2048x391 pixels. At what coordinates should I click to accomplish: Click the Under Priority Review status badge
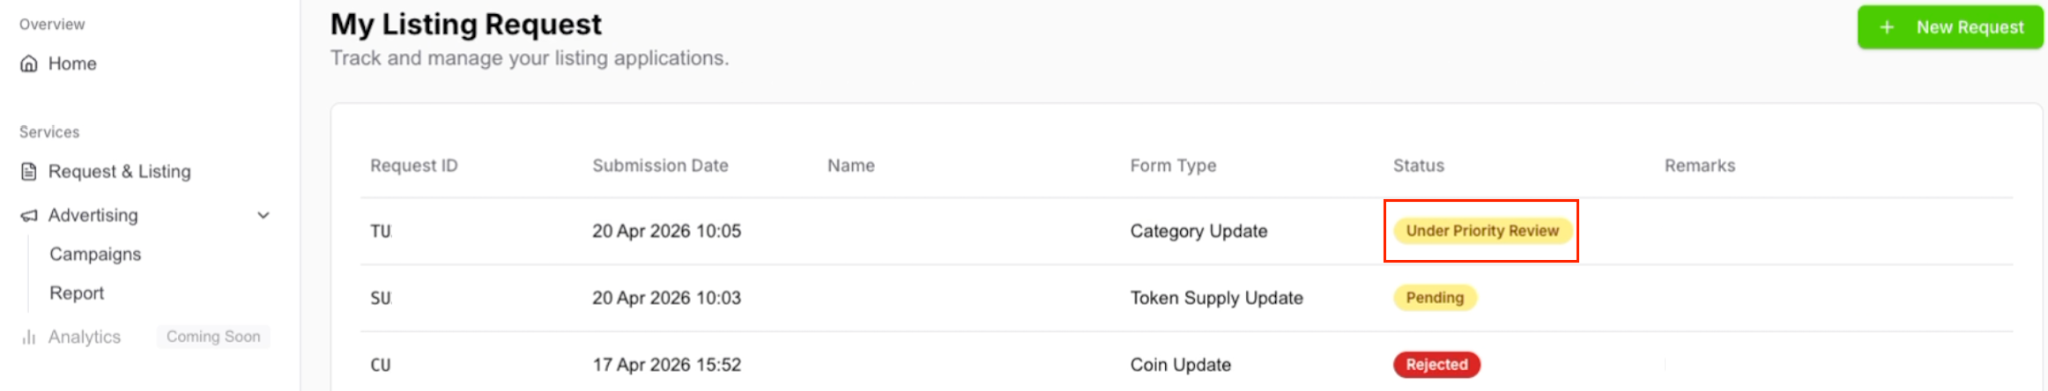click(1482, 231)
